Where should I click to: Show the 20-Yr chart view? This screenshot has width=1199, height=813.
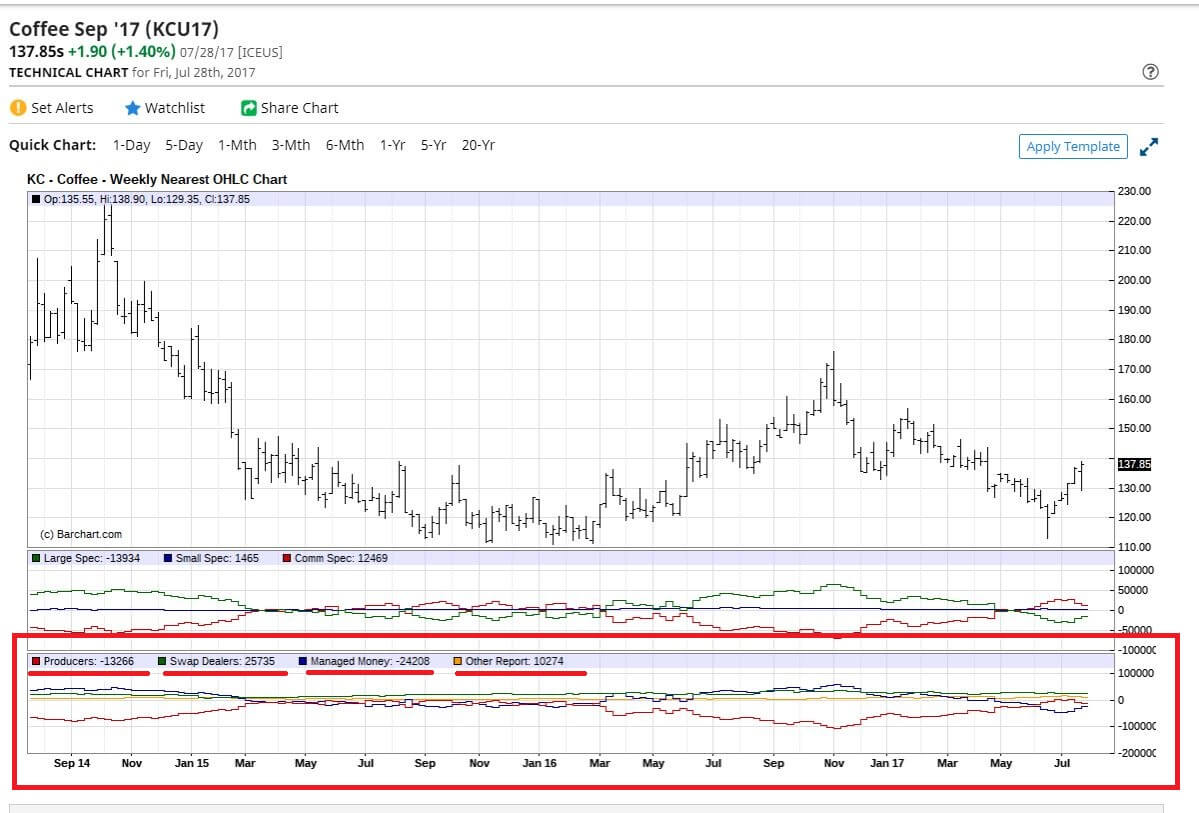(x=478, y=145)
